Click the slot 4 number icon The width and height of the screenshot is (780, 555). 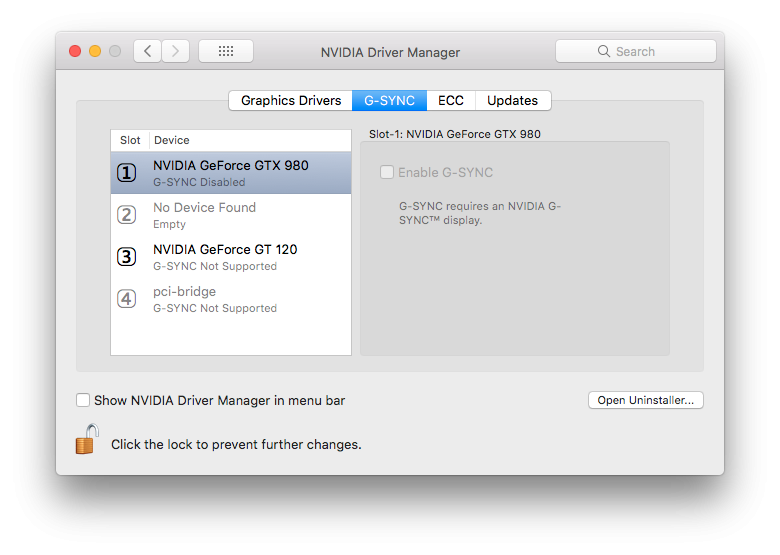(127, 299)
